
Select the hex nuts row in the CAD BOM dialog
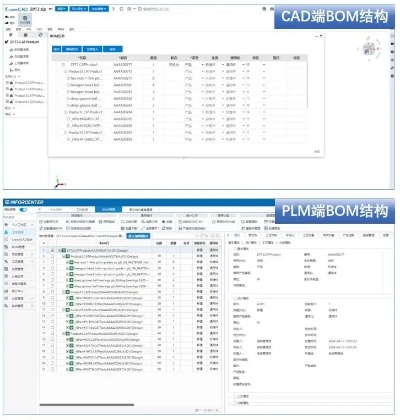pyautogui.click(x=179, y=78)
